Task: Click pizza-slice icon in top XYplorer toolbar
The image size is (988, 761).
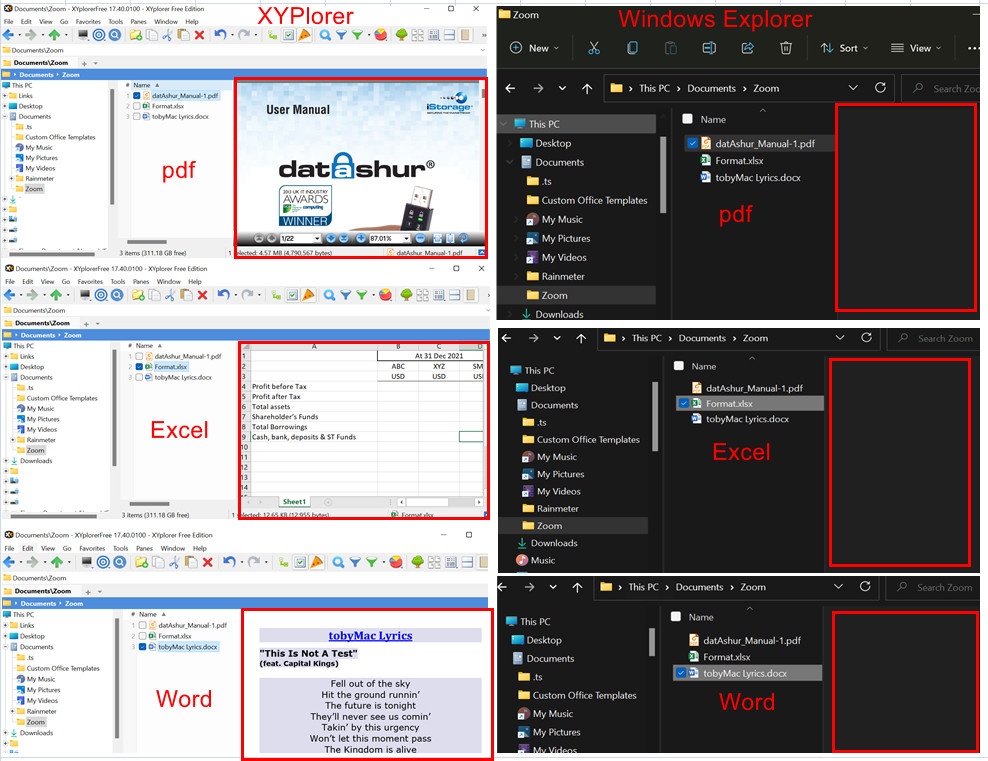Action: (x=304, y=35)
